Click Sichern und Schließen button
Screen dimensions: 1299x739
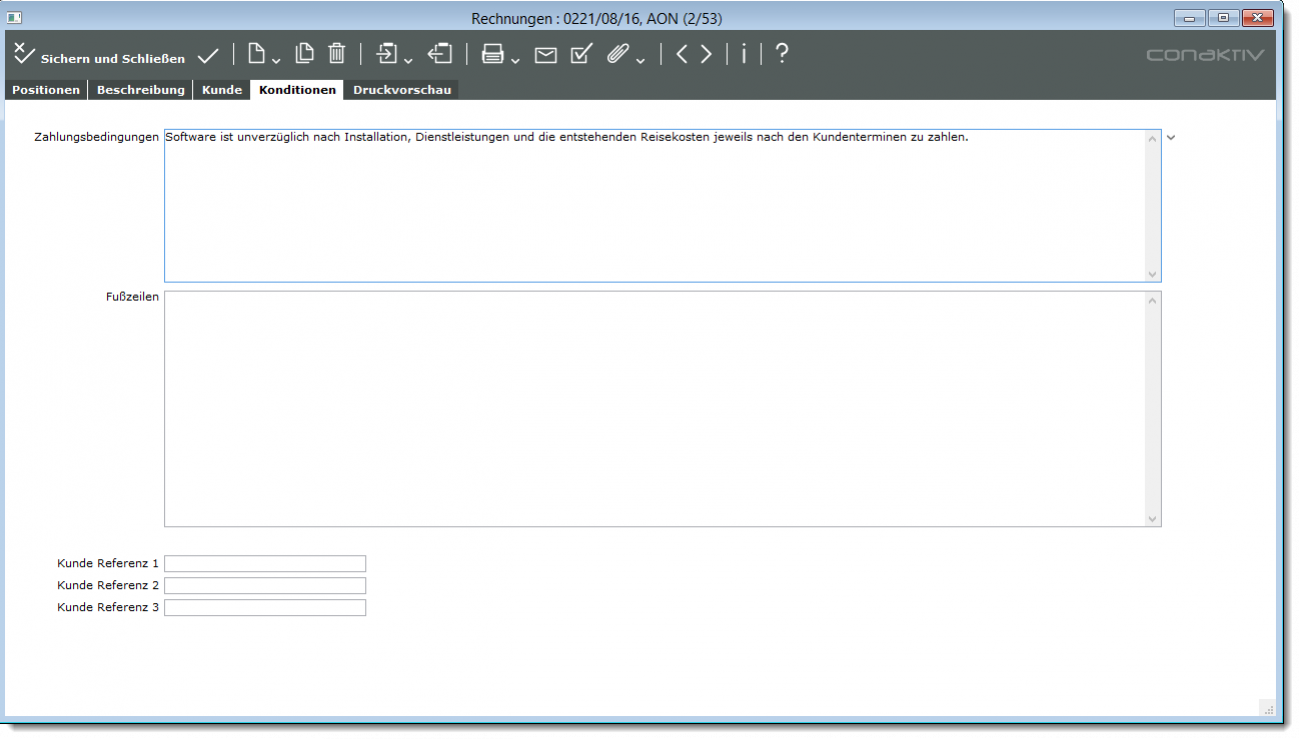tap(99, 57)
